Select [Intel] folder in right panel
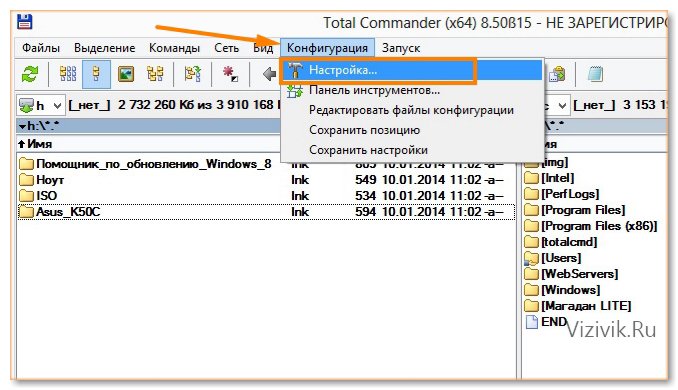Screen dimensions: 678x390 (550, 178)
